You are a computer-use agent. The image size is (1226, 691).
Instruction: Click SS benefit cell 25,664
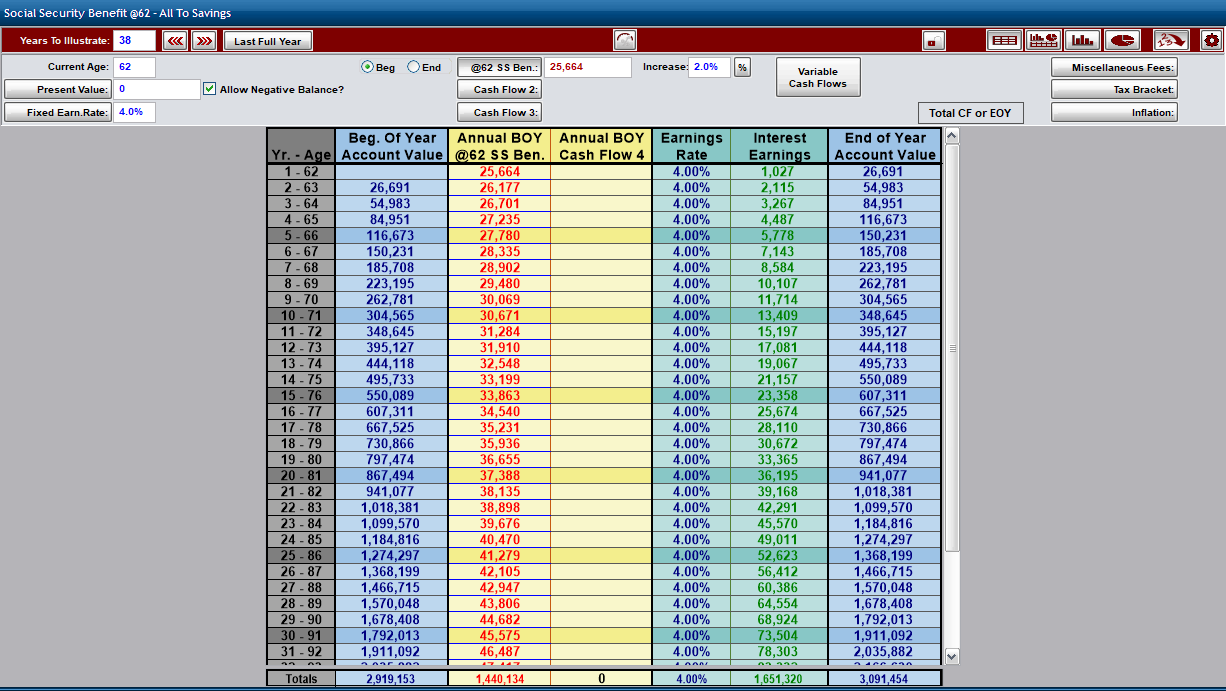click(499, 172)
